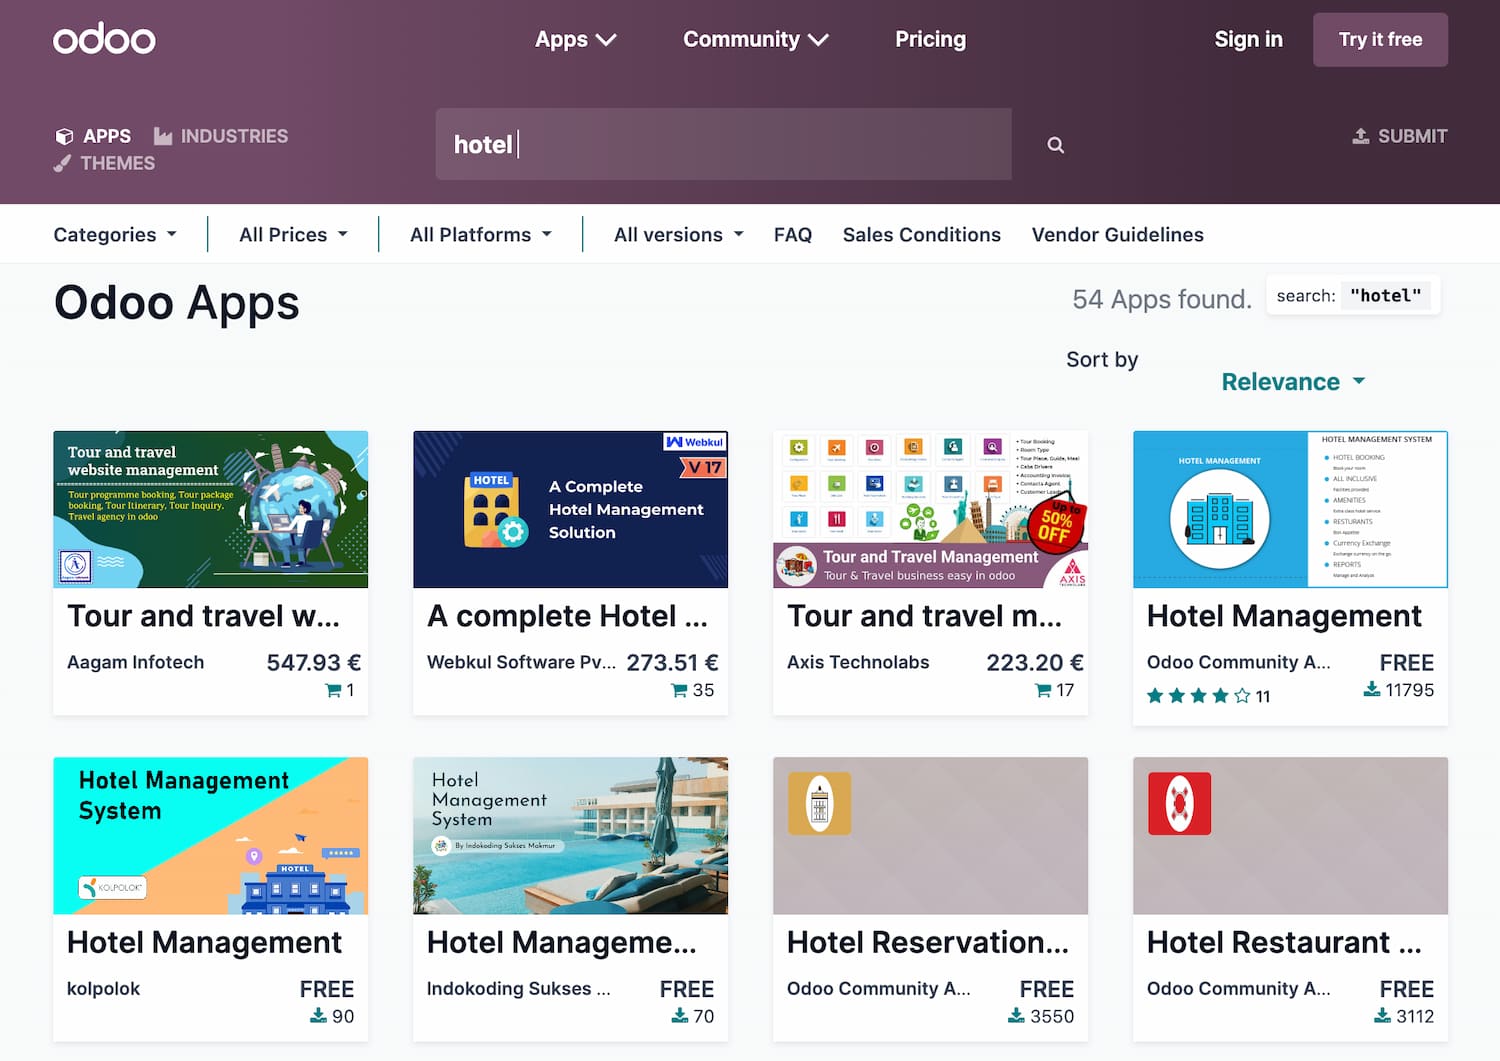Open Tour and travel website management thumbnail
This screenshot has width=1500, height=1061.
[211, 509]
